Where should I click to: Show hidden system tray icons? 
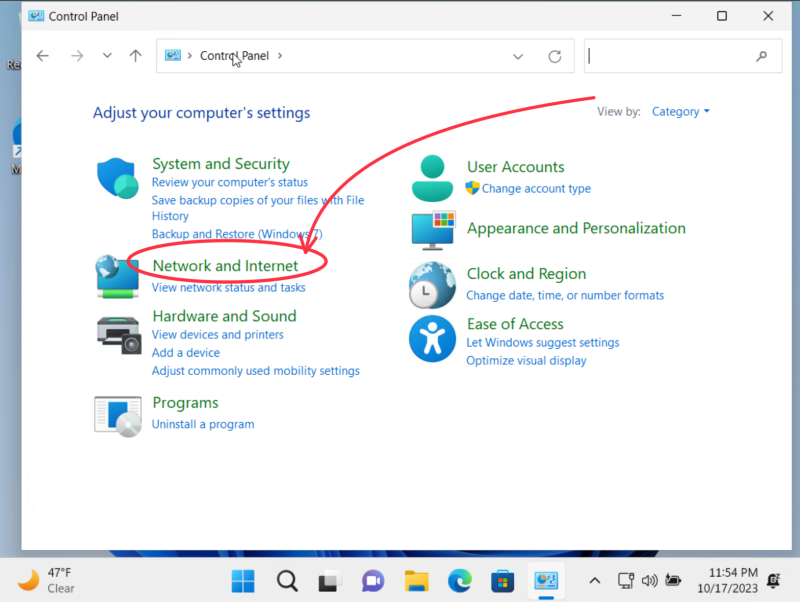(594, 580)
